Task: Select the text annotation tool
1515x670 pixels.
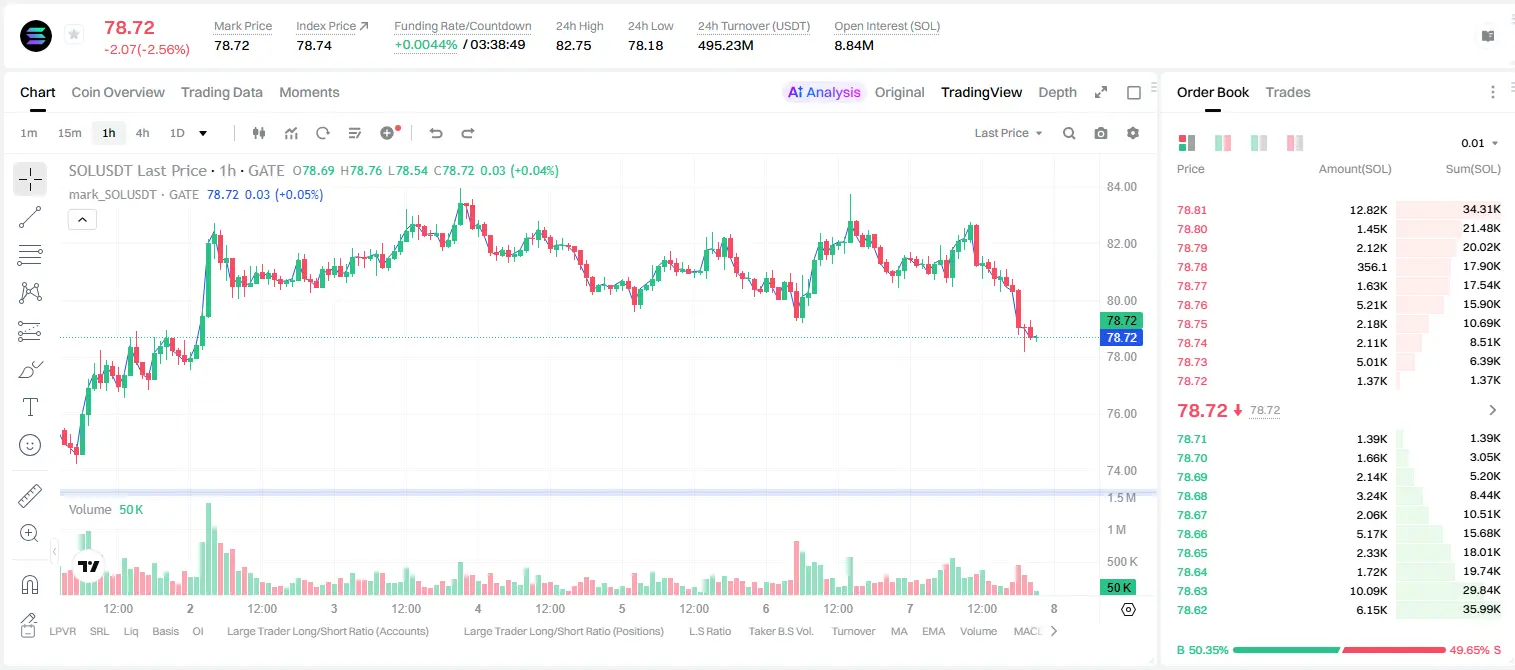Action: tap(30, 407)
